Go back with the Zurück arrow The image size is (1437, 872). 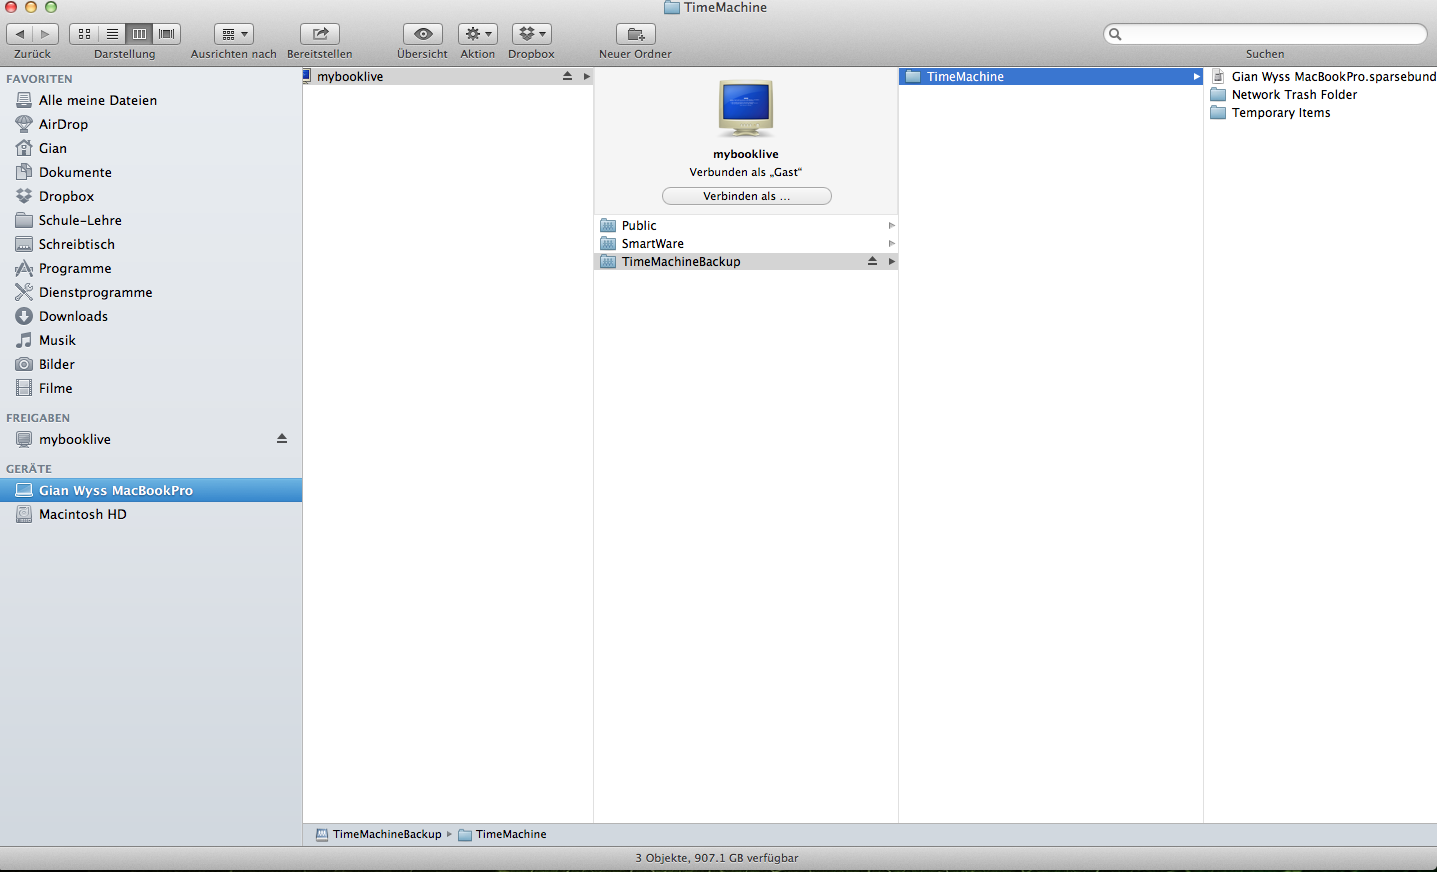20,34
